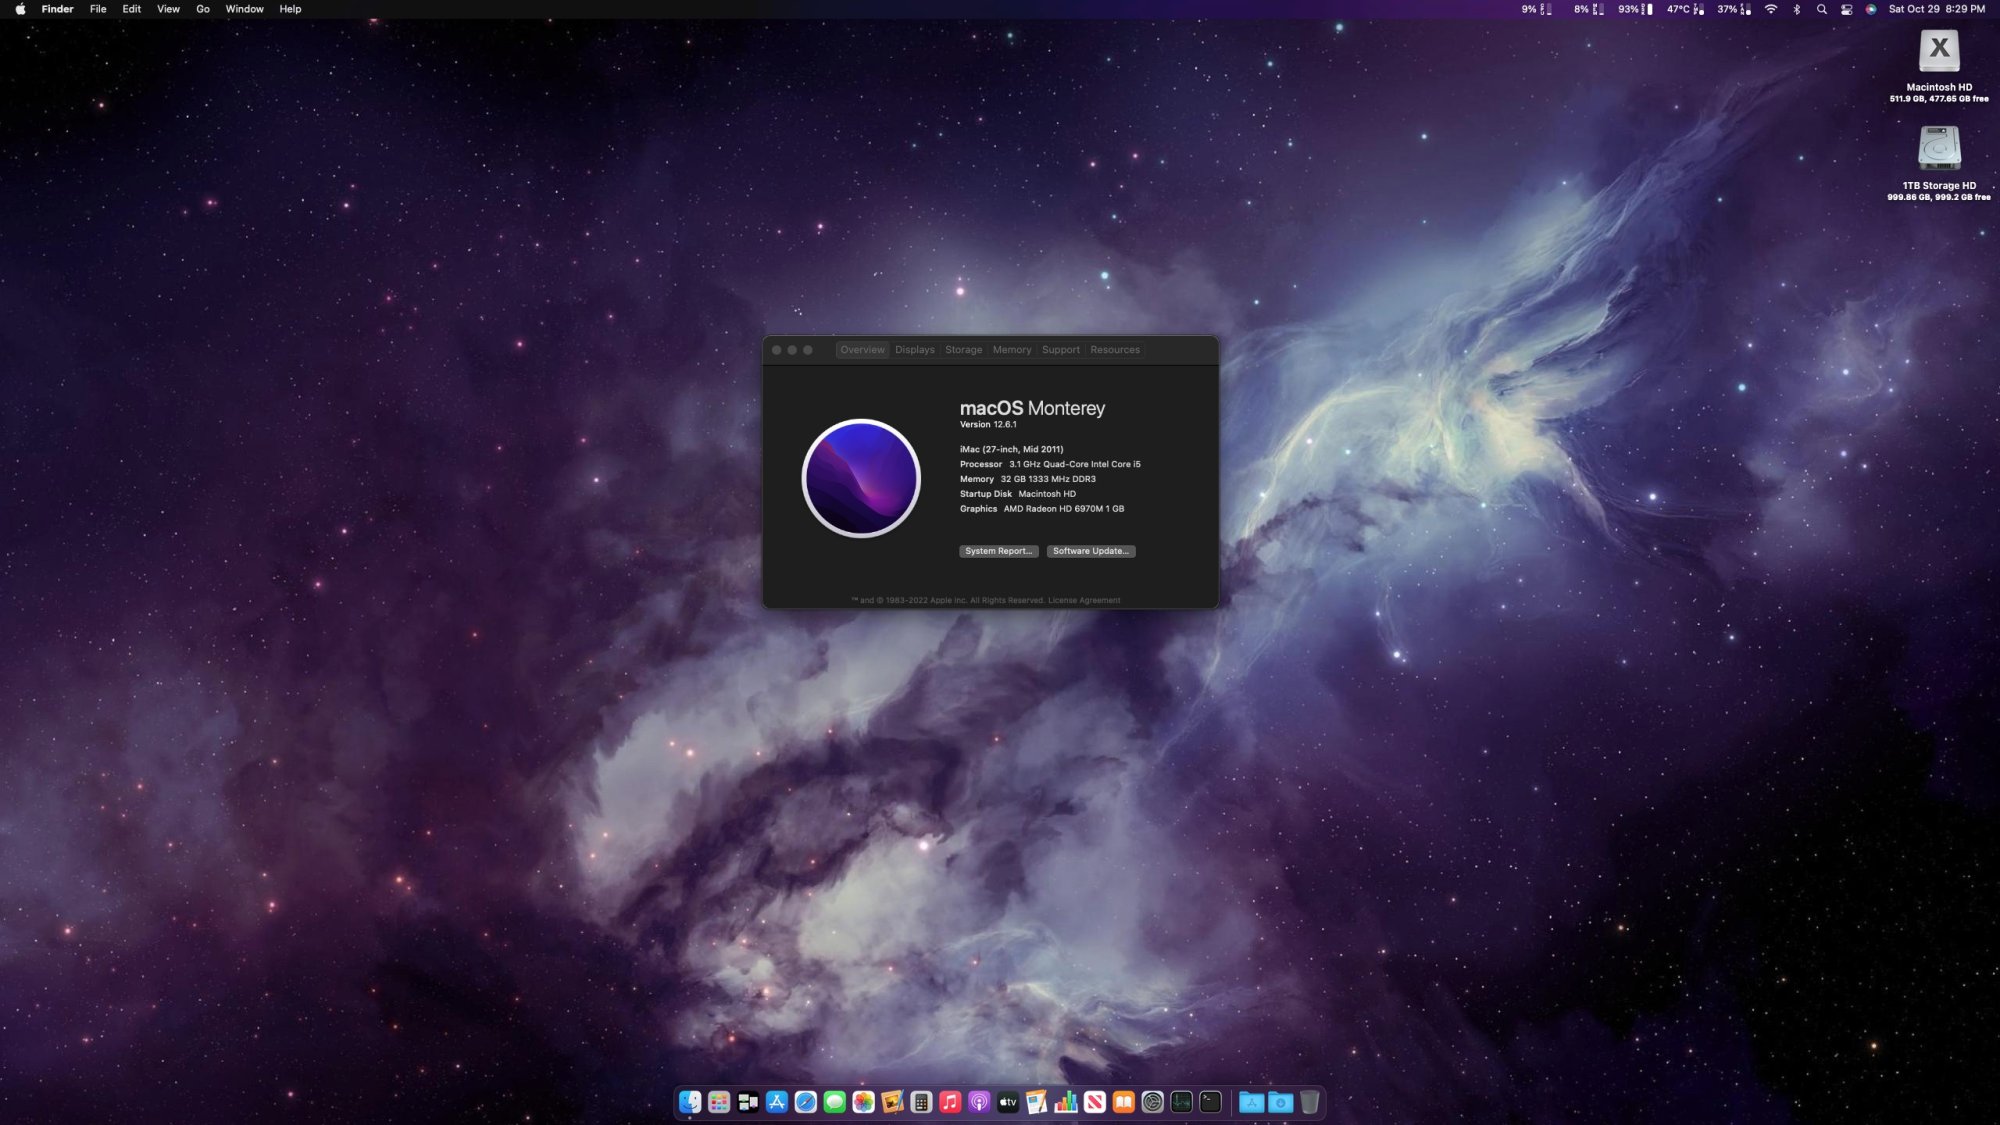
Task: Click the macOS Monterey logo image
Action: point(861,478)
